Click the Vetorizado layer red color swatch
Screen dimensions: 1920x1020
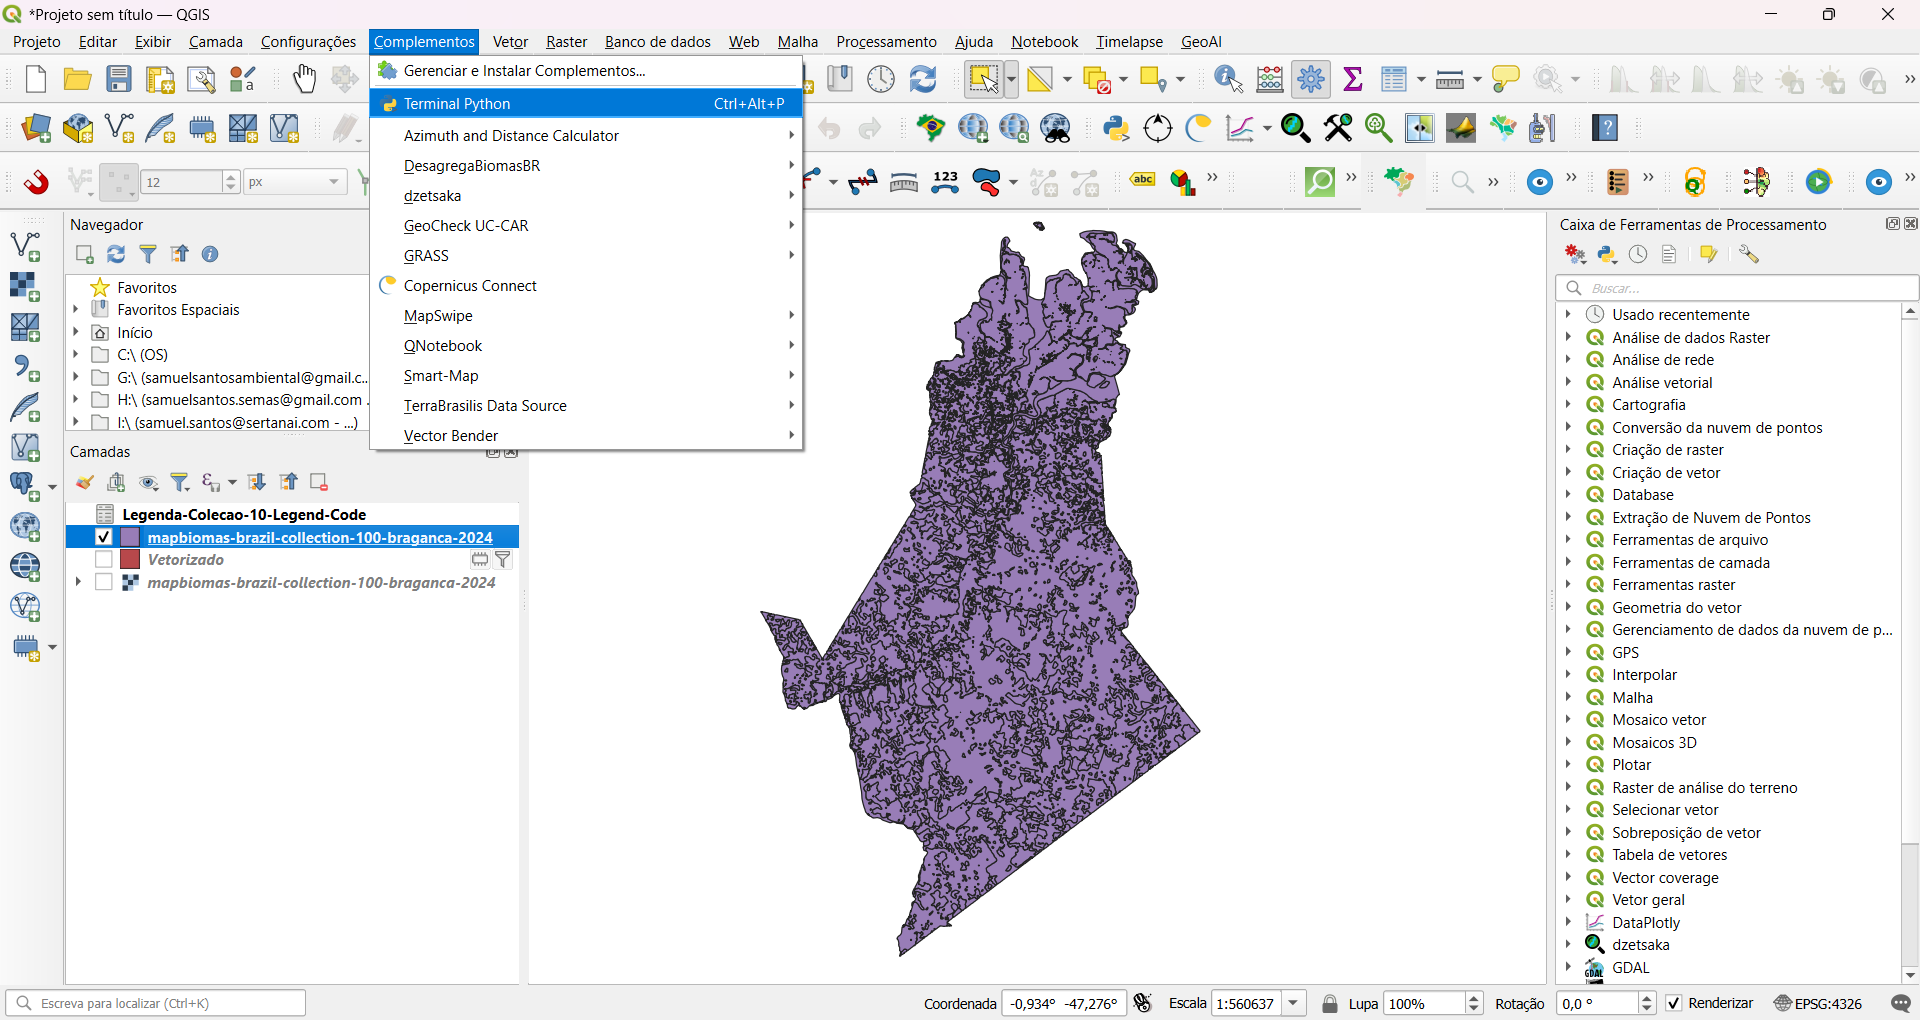pos(130,560)
